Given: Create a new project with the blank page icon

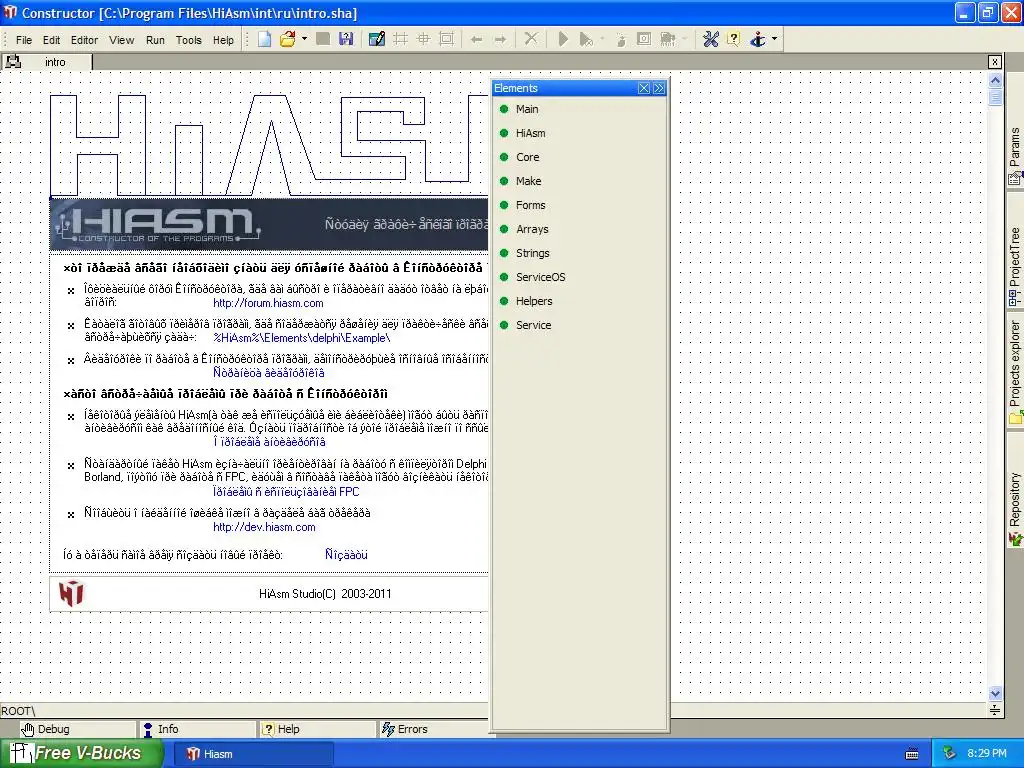Looking at the screenshot, I should point(264,39).
